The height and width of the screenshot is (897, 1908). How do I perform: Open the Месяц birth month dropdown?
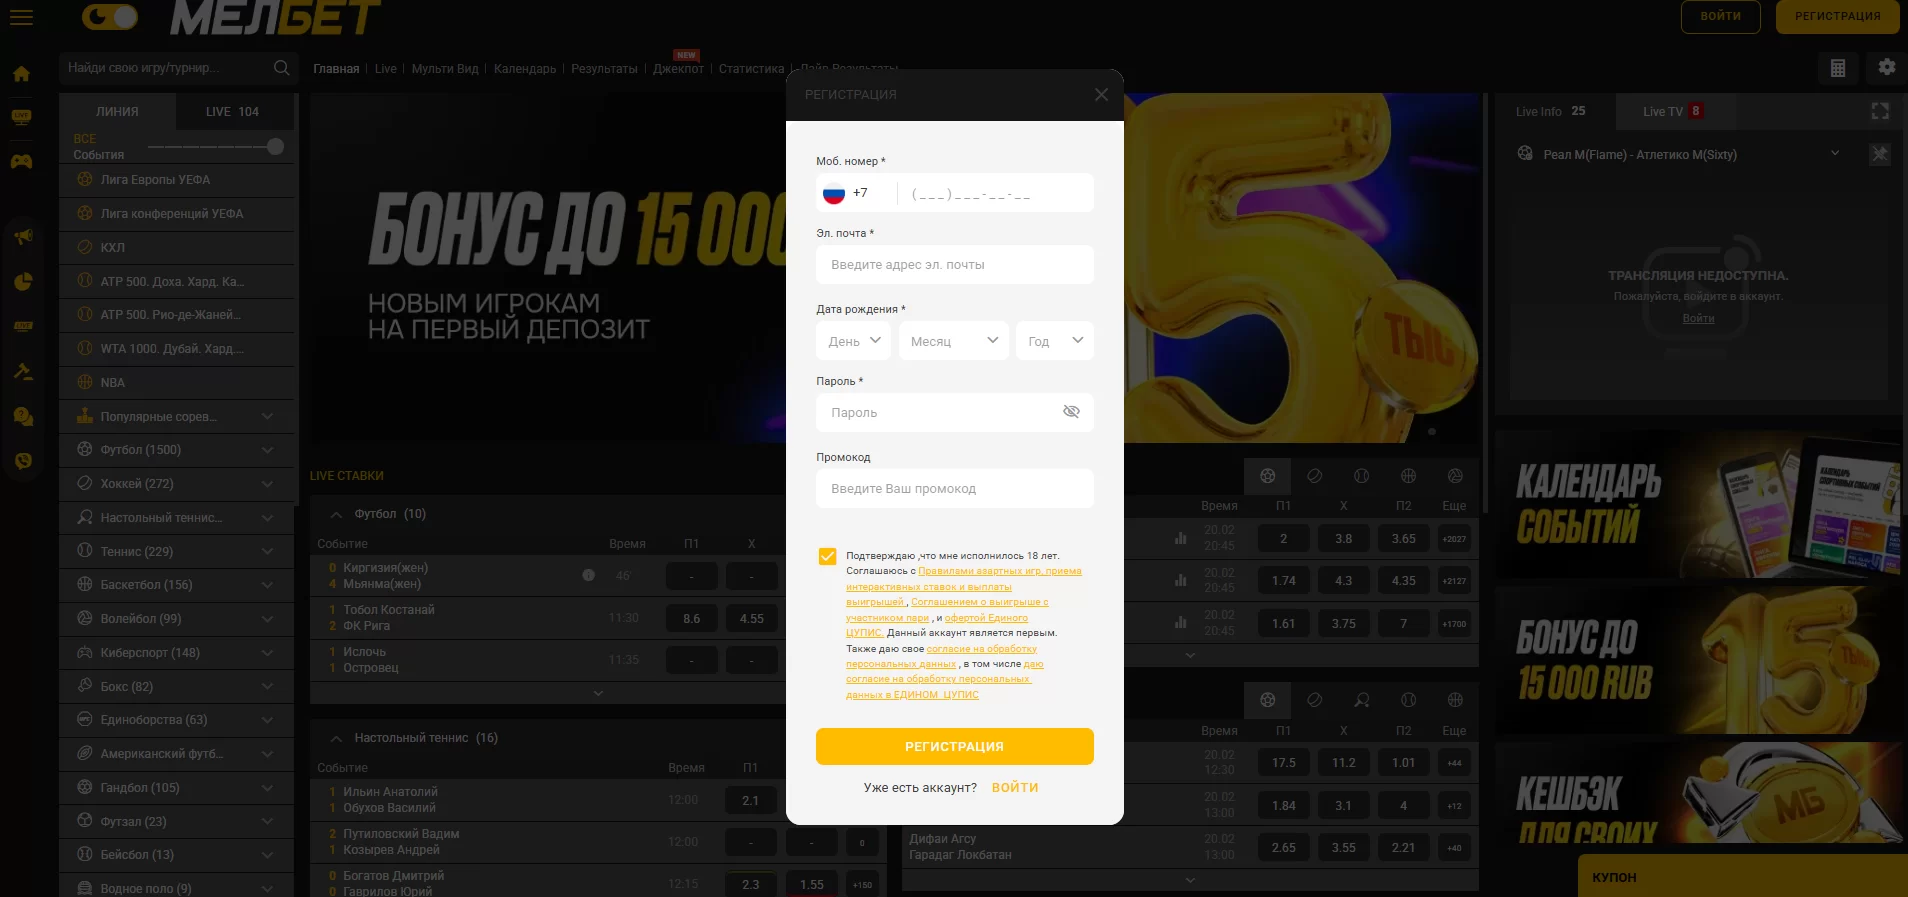pyautogui.click(x=954, y=341)
